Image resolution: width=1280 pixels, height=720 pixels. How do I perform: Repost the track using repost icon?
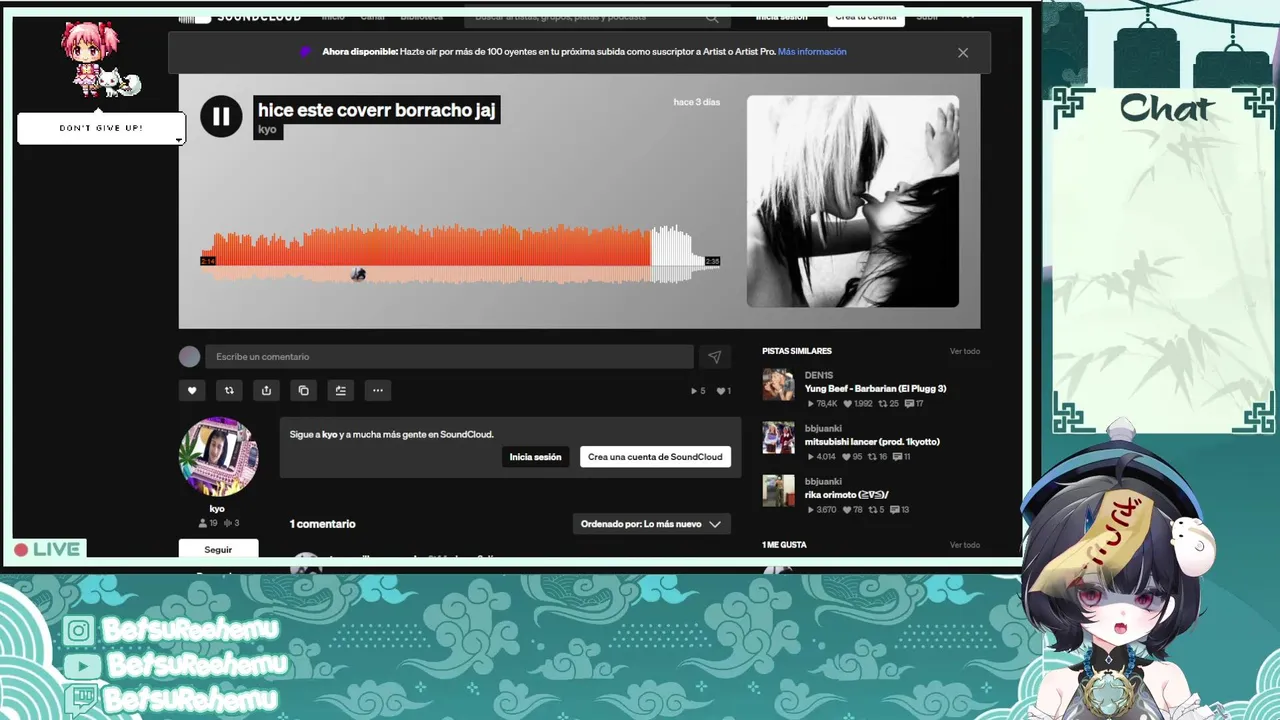click(229, 390)
